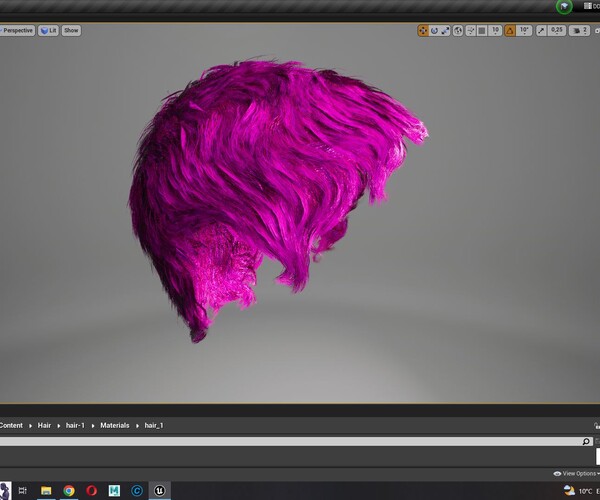Select the hair_1 breadcrumb folder
The height and width of the screenshot is (500, 600).
154,425
